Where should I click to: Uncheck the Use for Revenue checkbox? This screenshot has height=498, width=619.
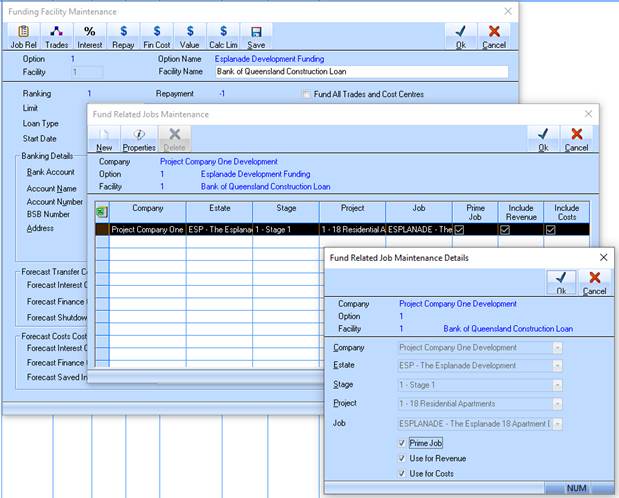[x=402, y=458]
